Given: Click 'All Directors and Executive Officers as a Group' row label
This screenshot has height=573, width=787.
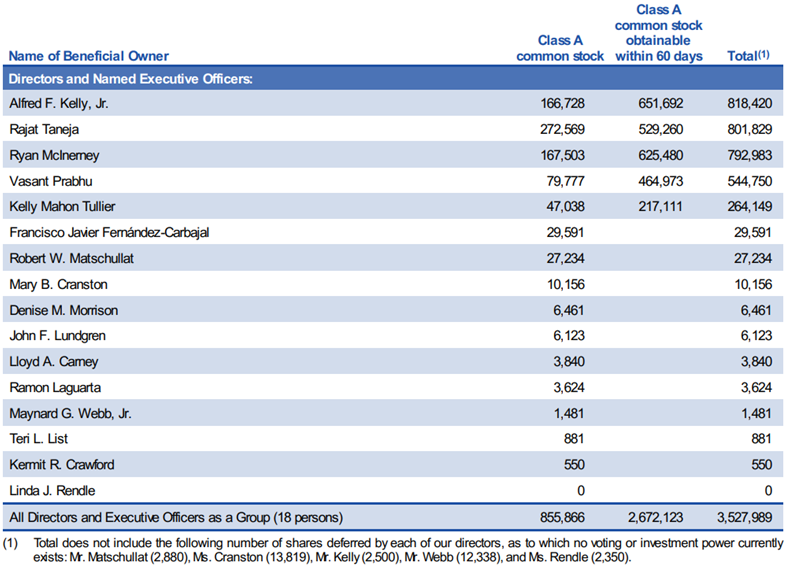Looking at the screenshot, I should tap(176, 518).
